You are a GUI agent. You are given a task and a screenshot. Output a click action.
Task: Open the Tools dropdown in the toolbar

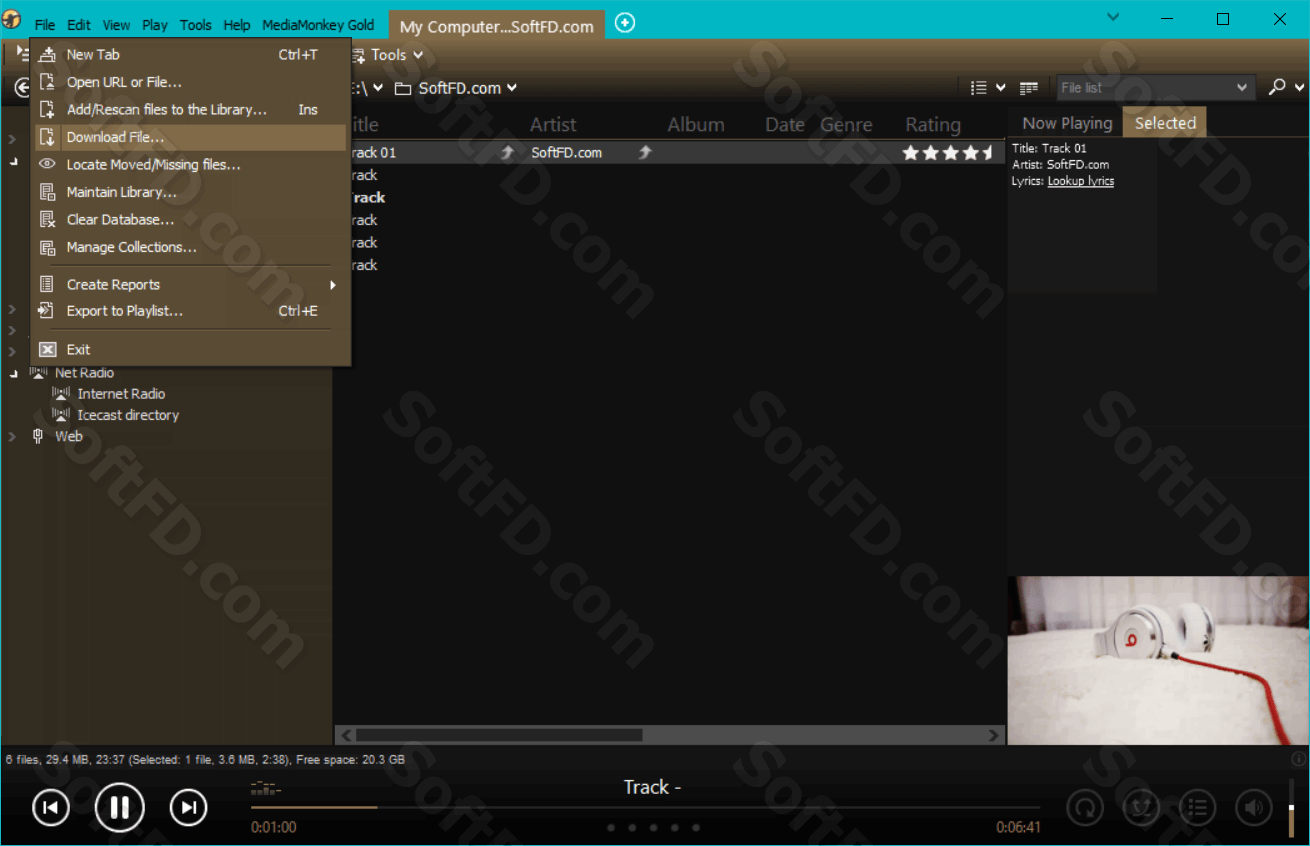[388, 55]
